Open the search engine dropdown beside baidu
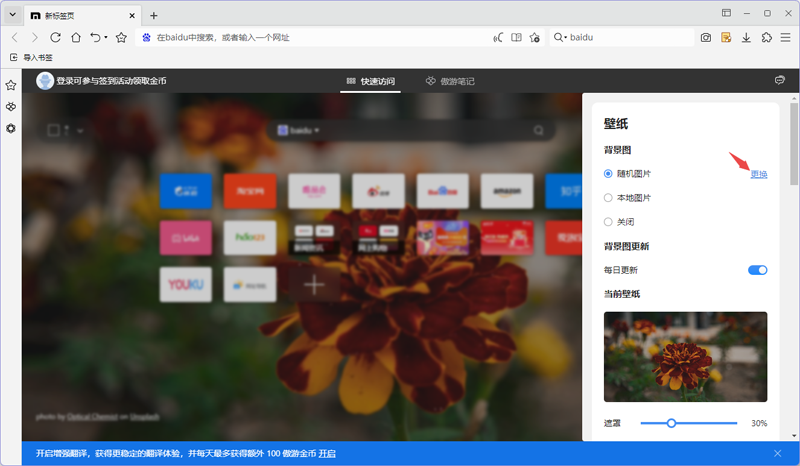 pyautogui.click(x=562, y=37)
